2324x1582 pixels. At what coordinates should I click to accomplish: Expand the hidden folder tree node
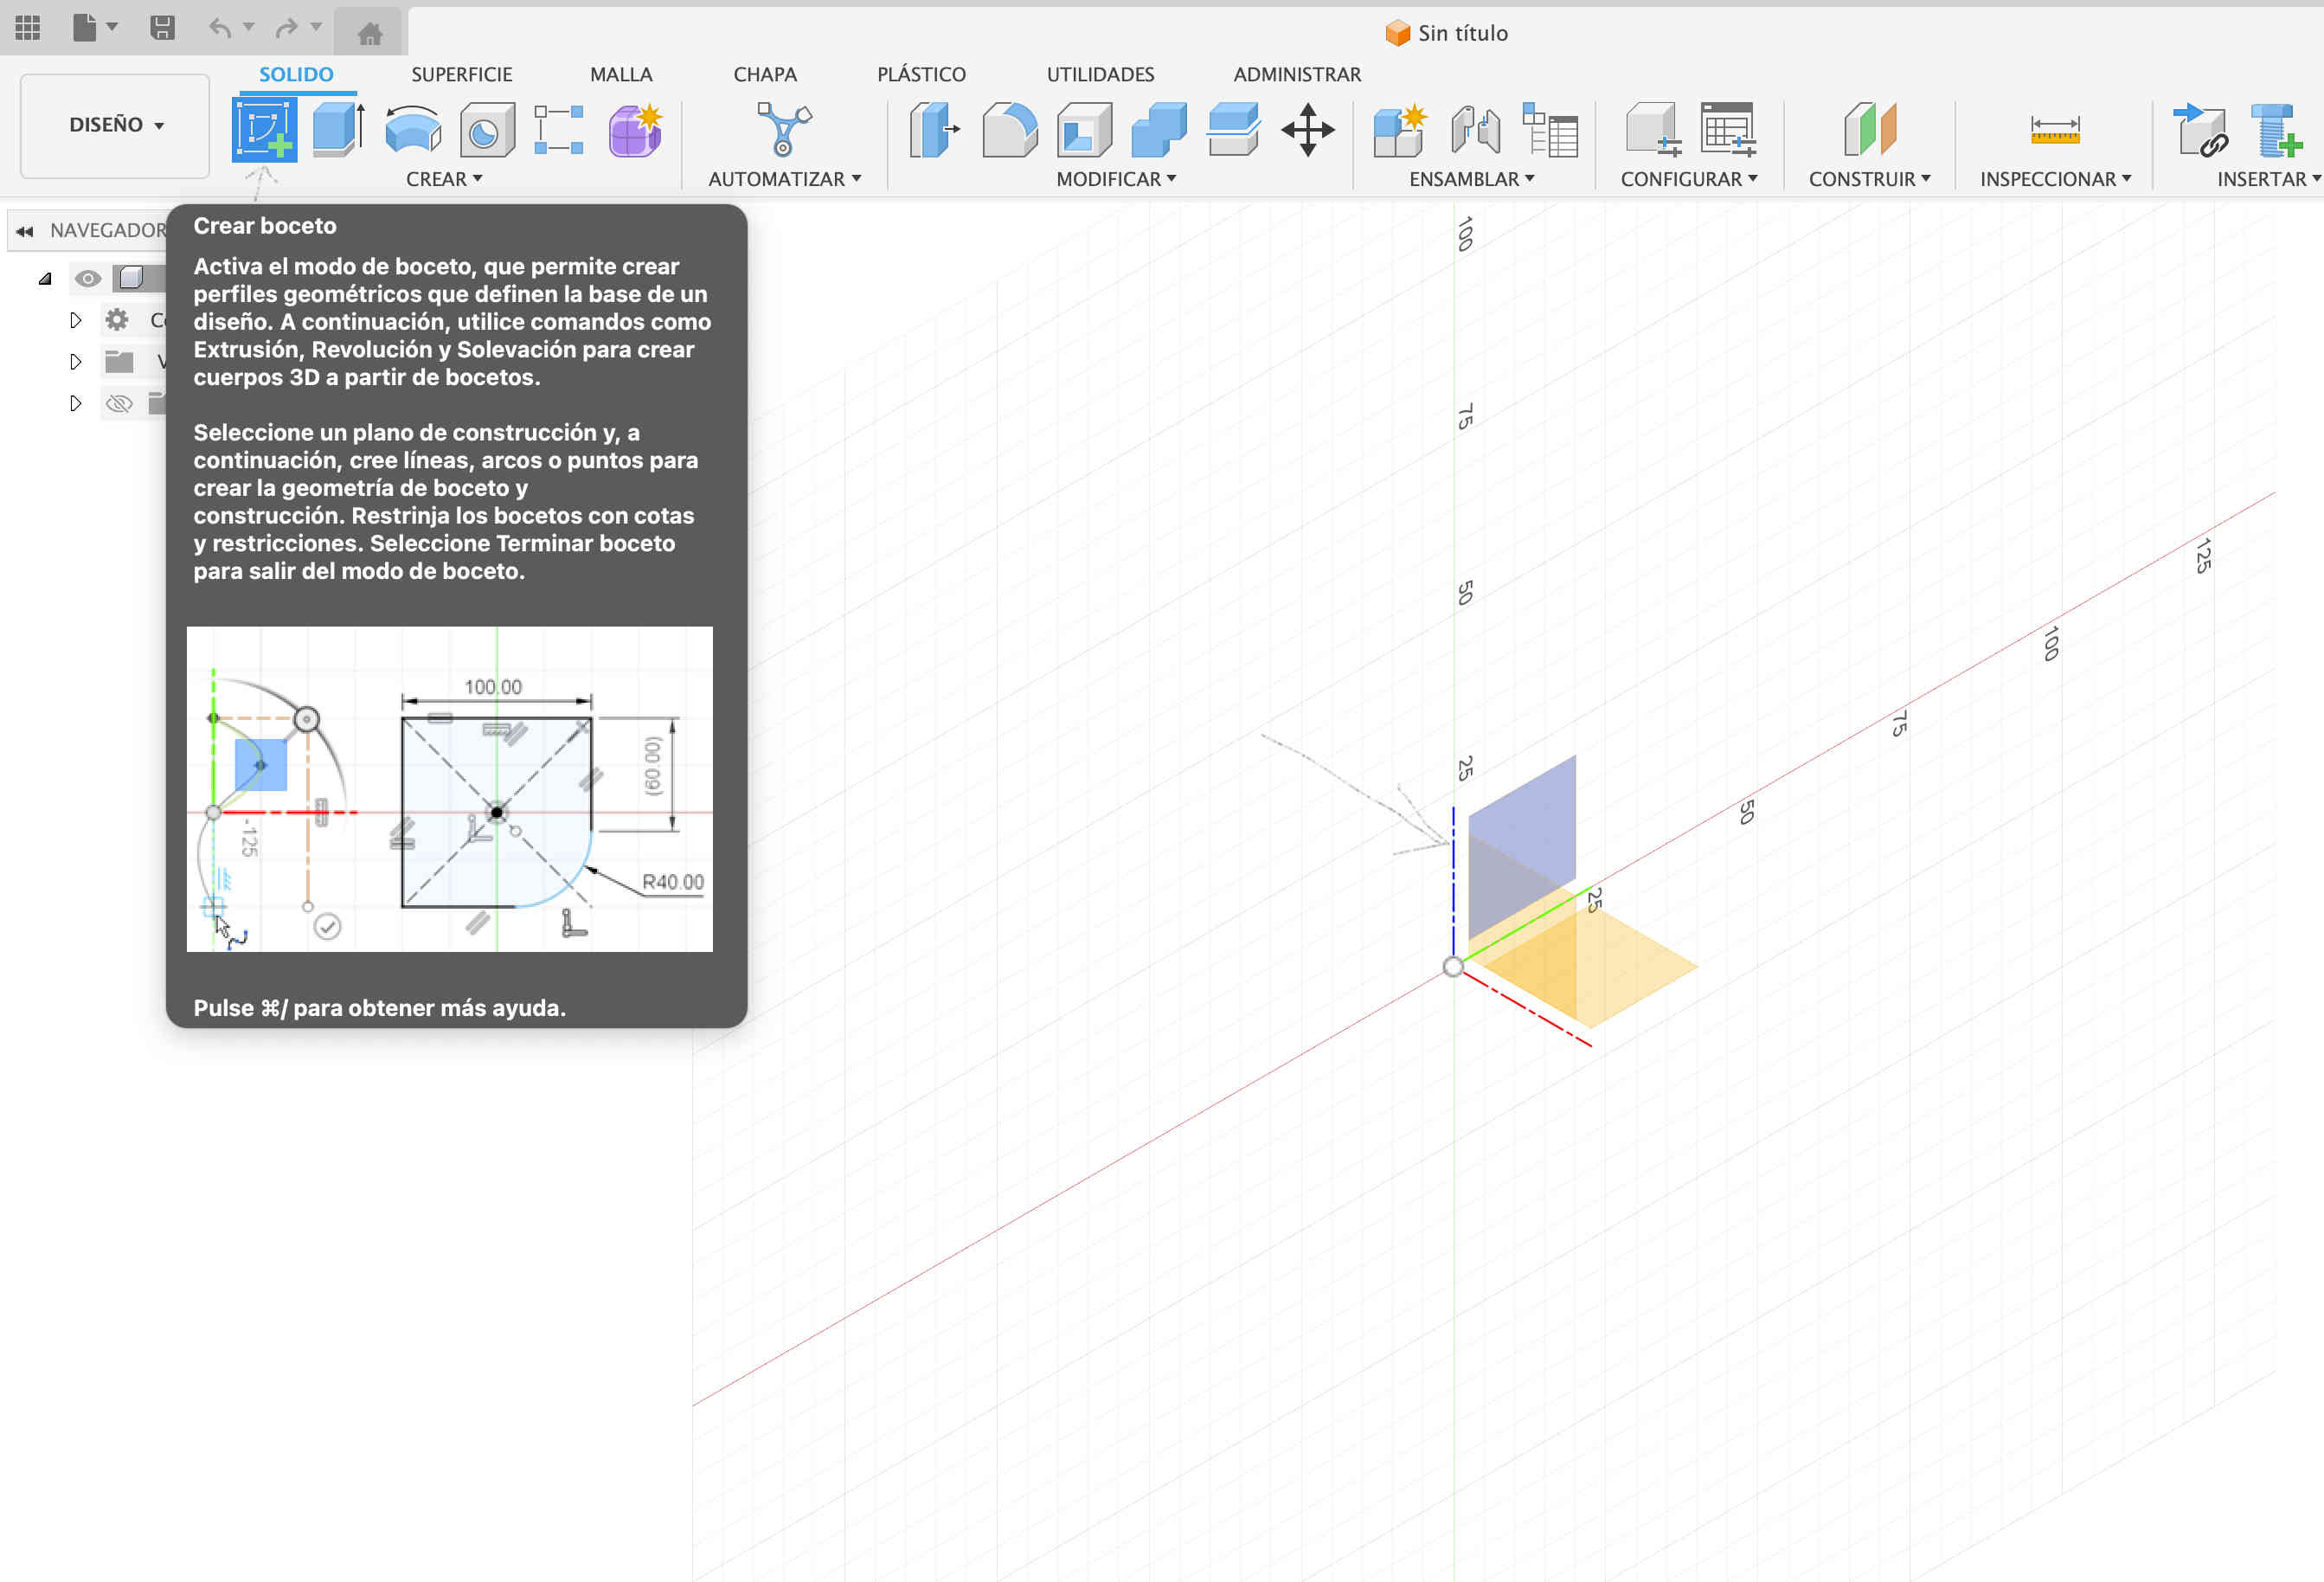[x=75, y=403]
